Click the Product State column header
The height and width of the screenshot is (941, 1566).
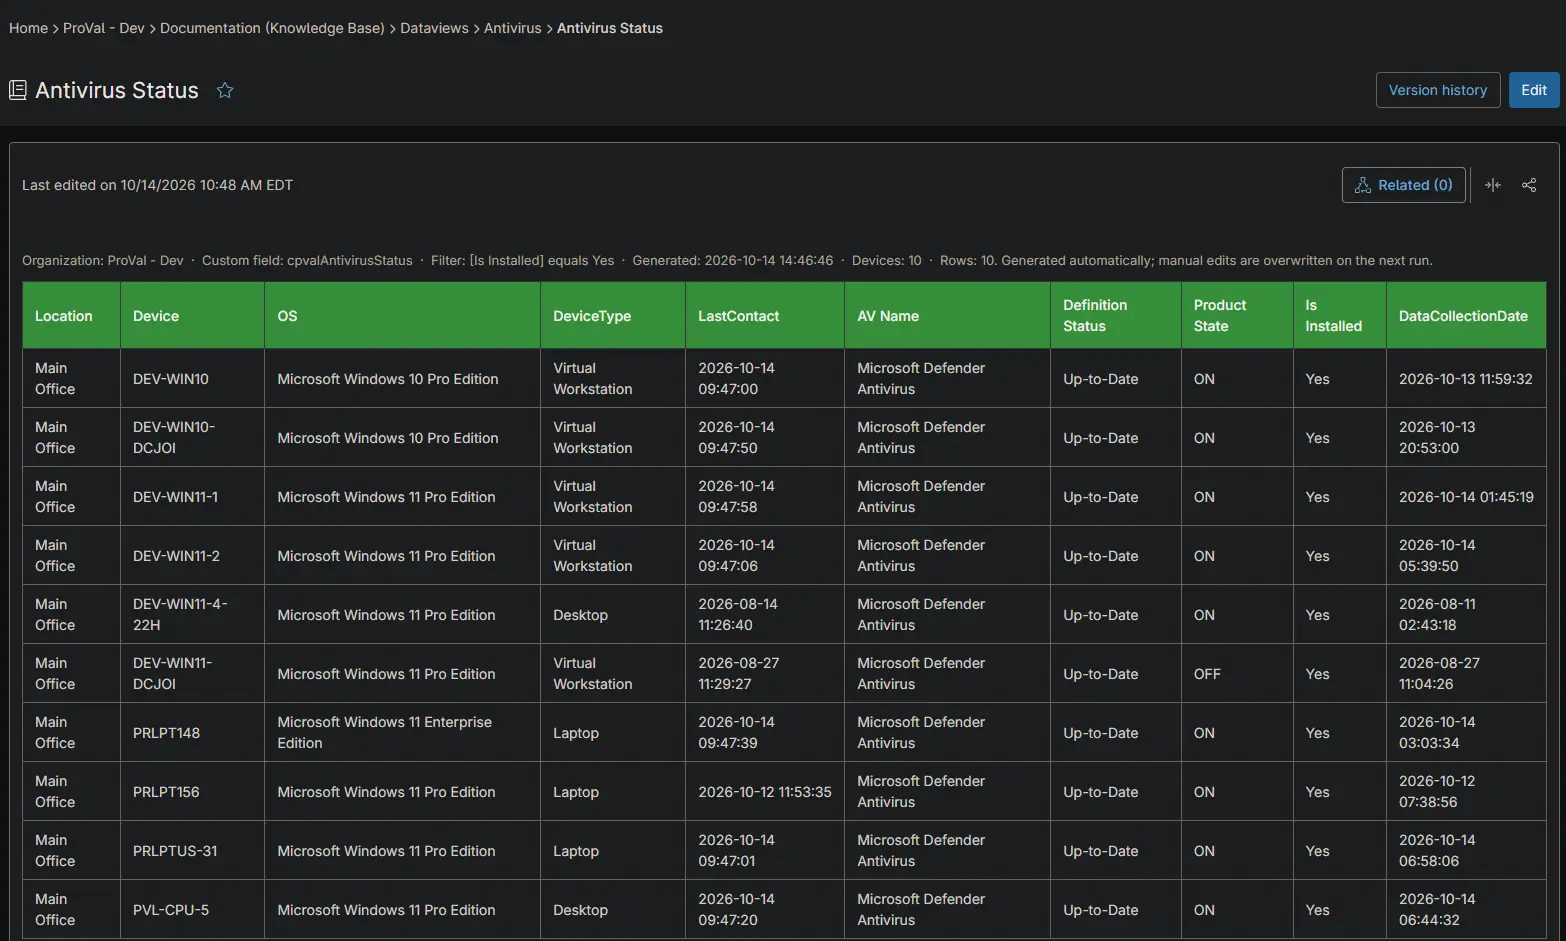tap(1238, 316)
